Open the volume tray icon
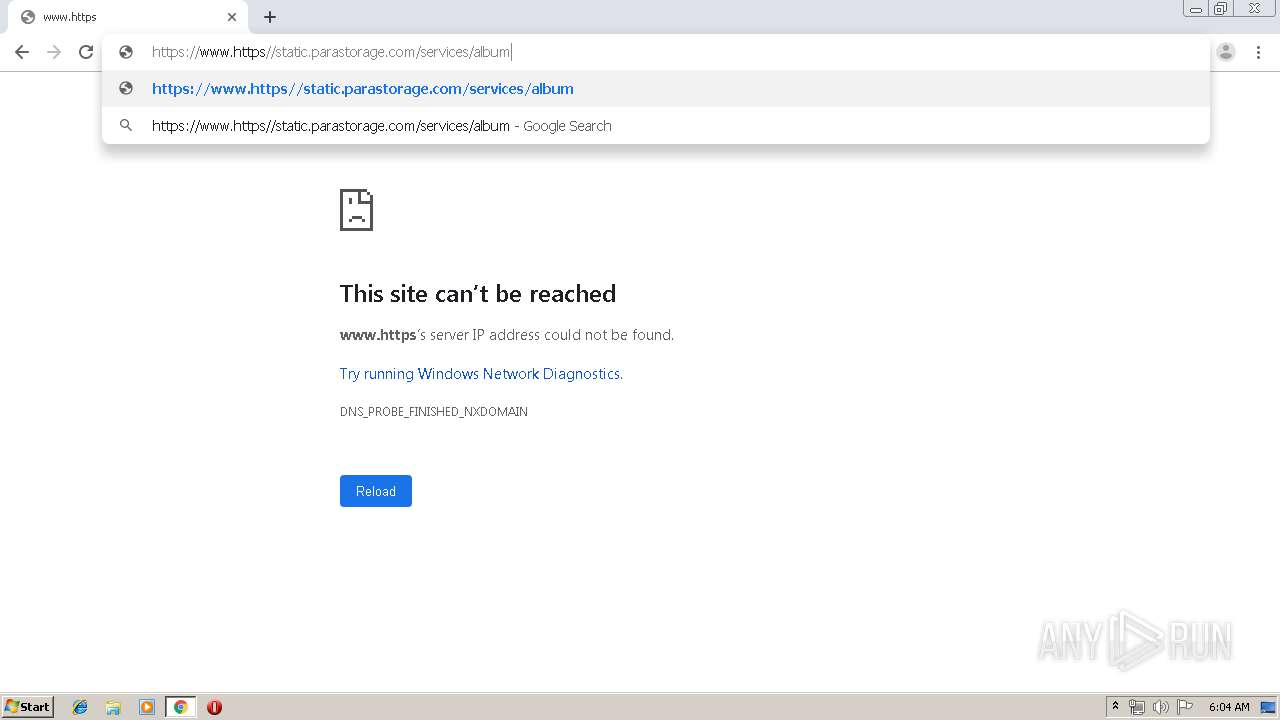The width and height of the screenshot is (1280, 720). [1160, 707]
